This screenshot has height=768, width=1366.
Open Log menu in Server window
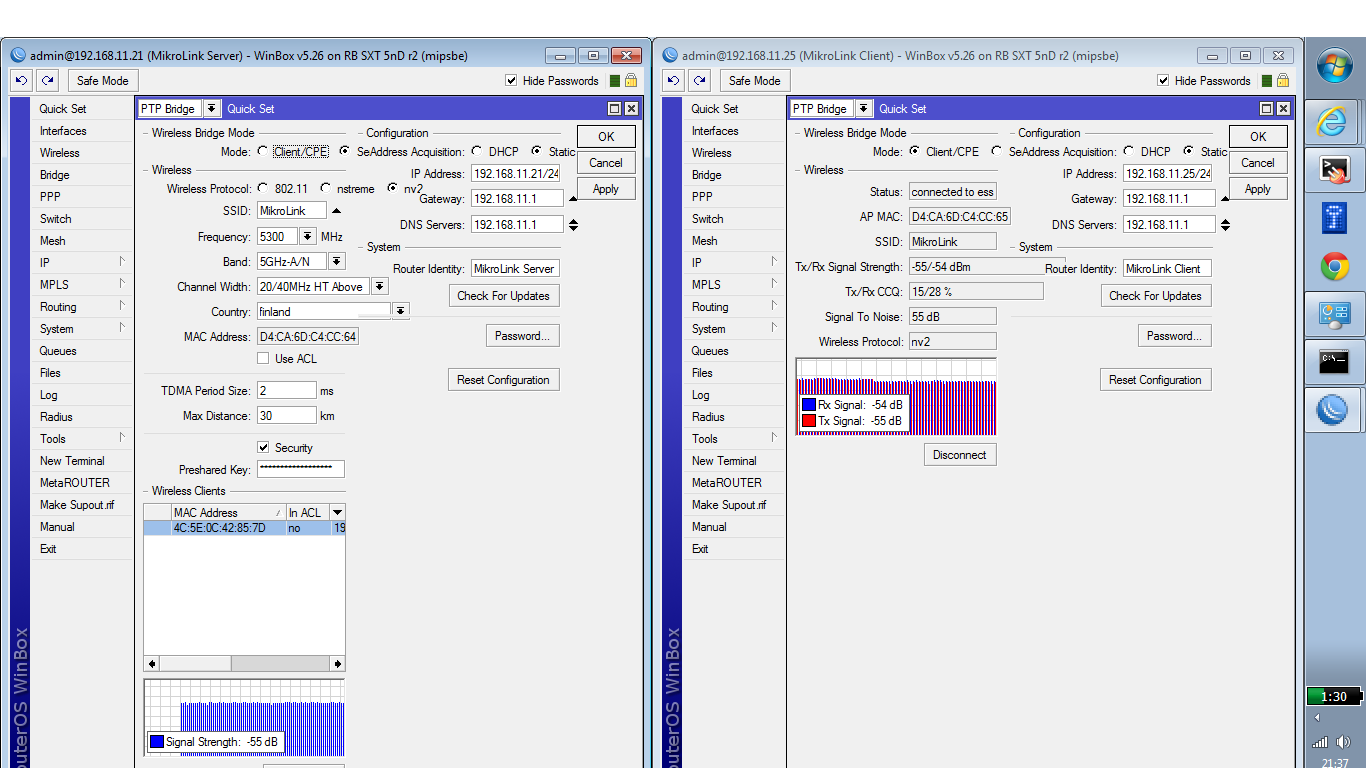82,395
